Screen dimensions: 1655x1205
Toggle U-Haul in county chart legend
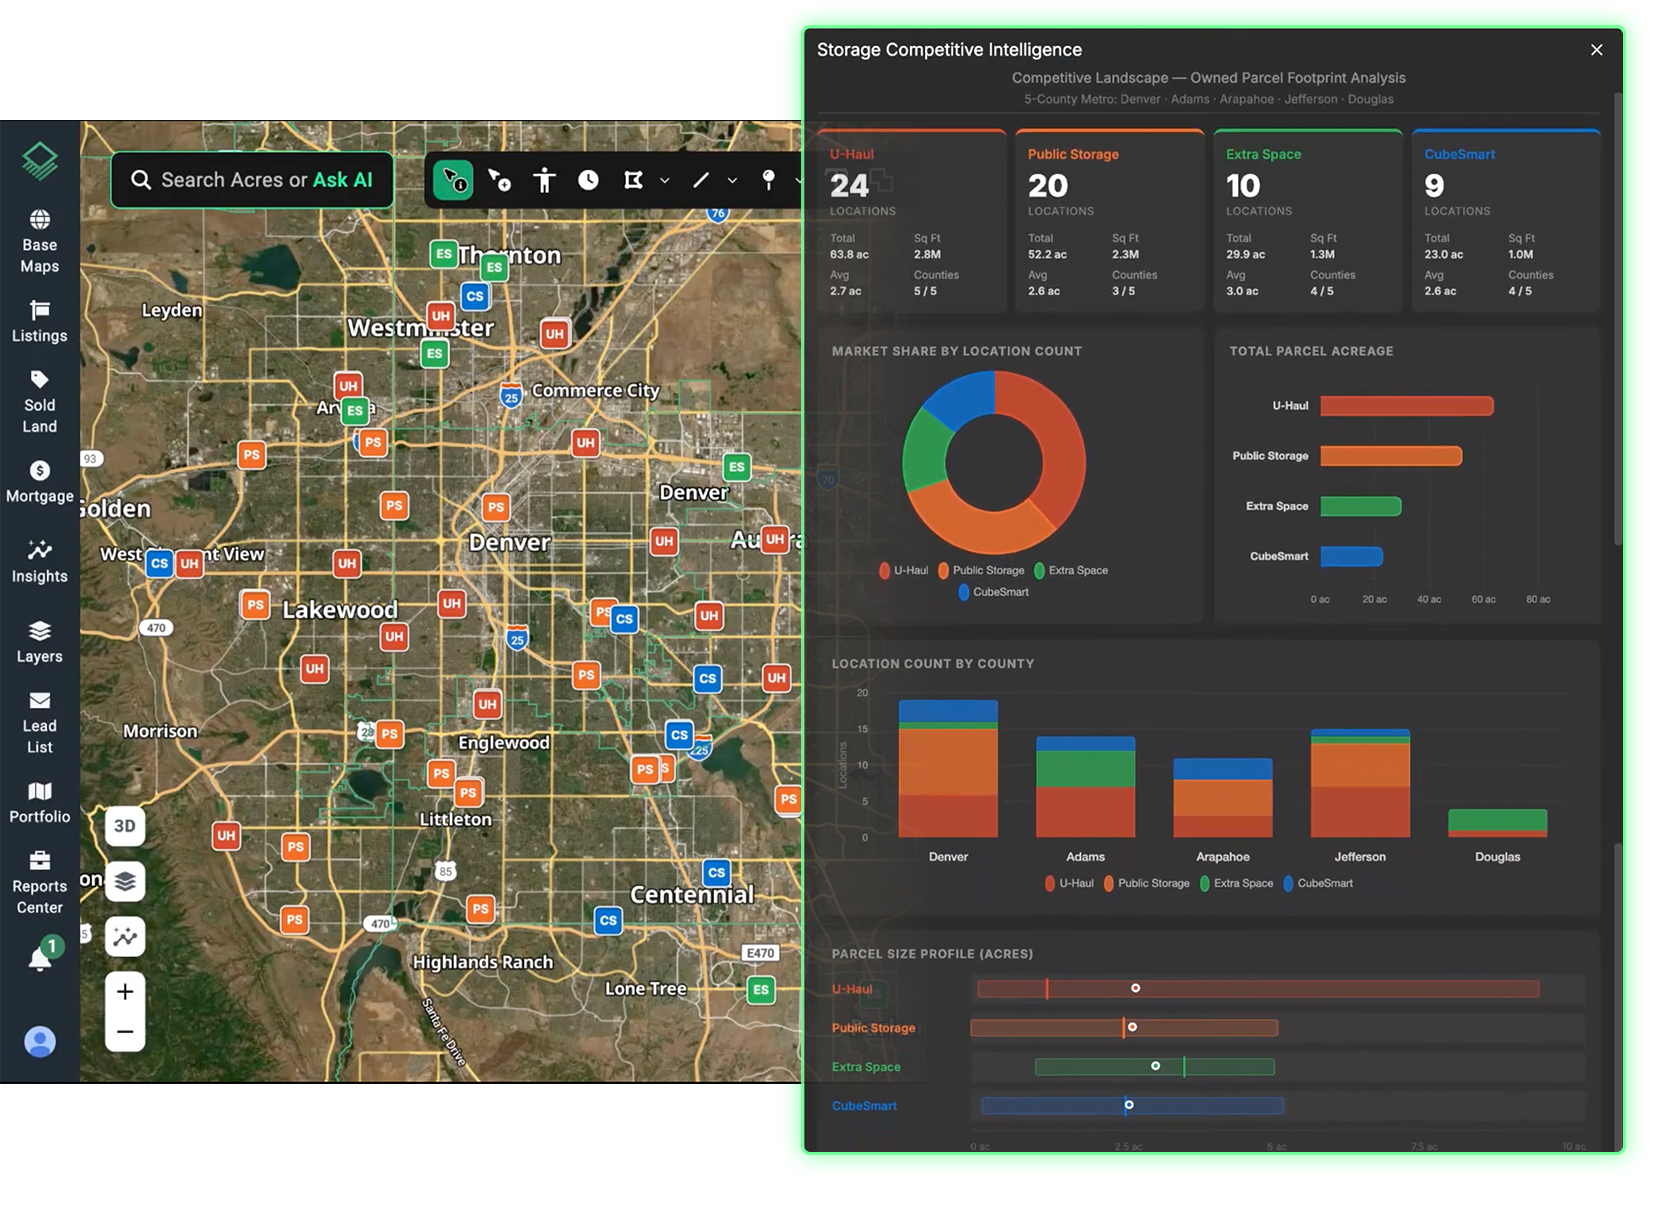[1069, 883]
